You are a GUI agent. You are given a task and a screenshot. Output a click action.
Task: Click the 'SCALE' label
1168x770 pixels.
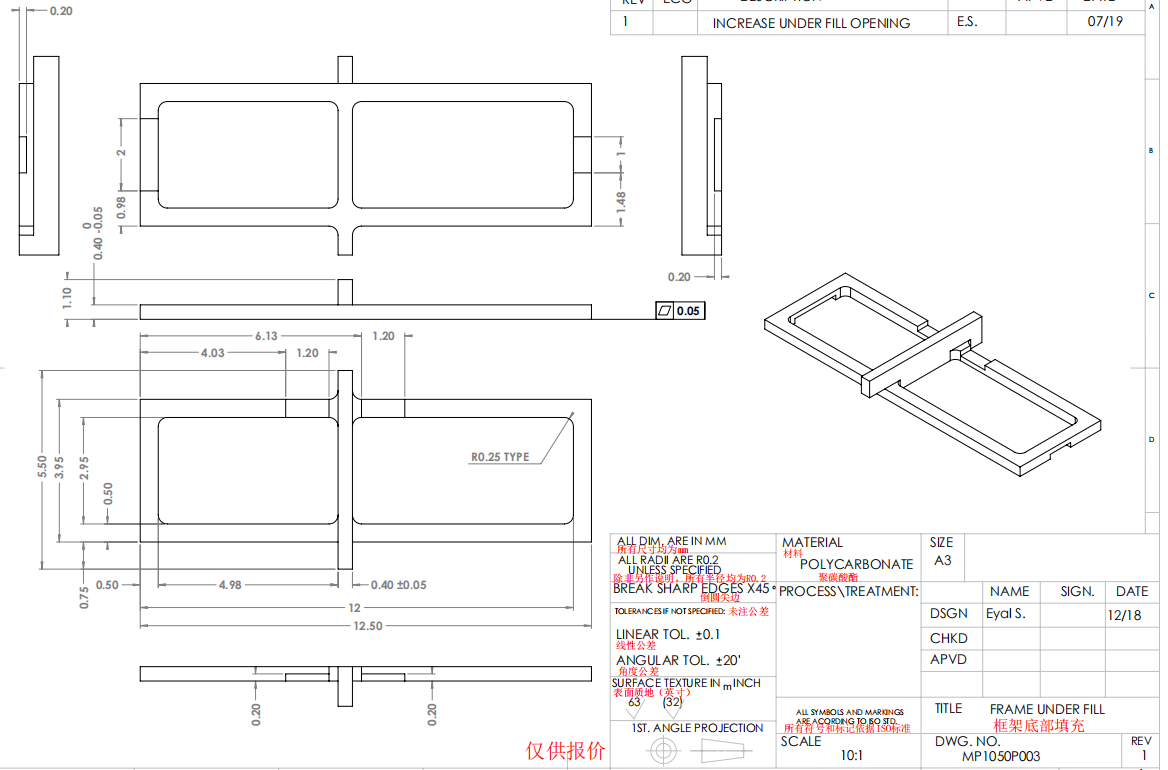[x=801, y=741]
